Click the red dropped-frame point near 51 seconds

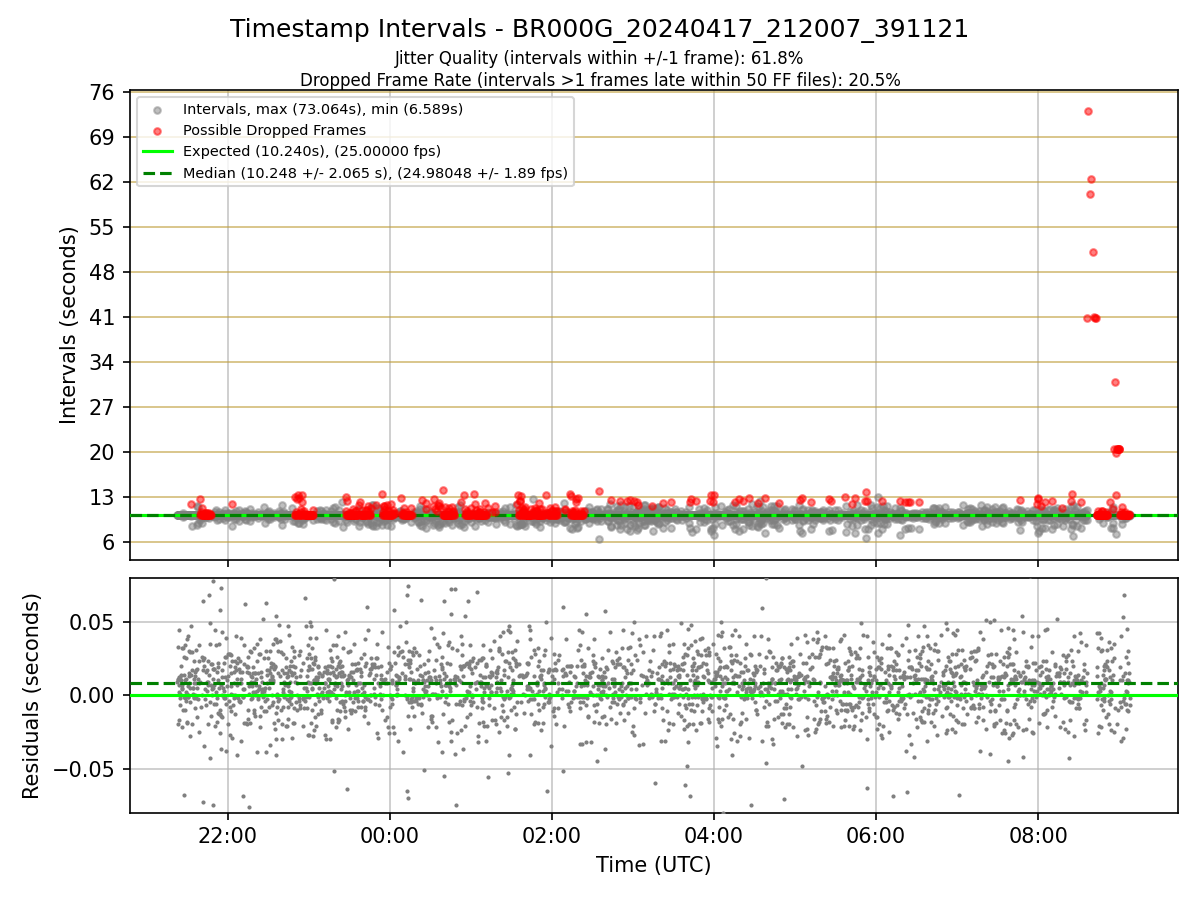pos(1093,252)
